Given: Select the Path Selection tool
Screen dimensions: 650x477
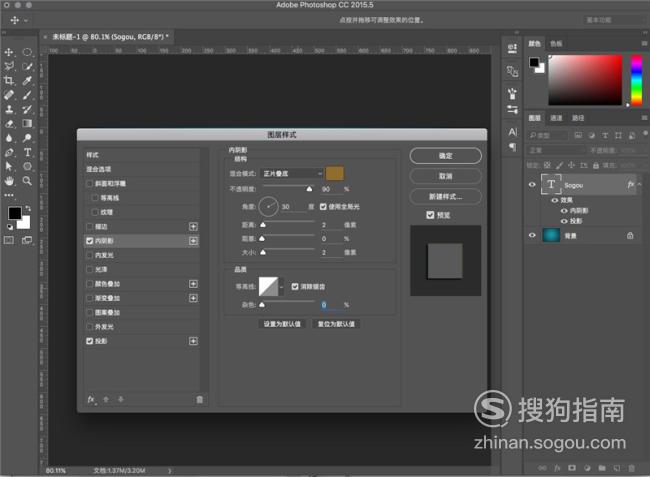Looking at the screenshot, I should 9,166.
